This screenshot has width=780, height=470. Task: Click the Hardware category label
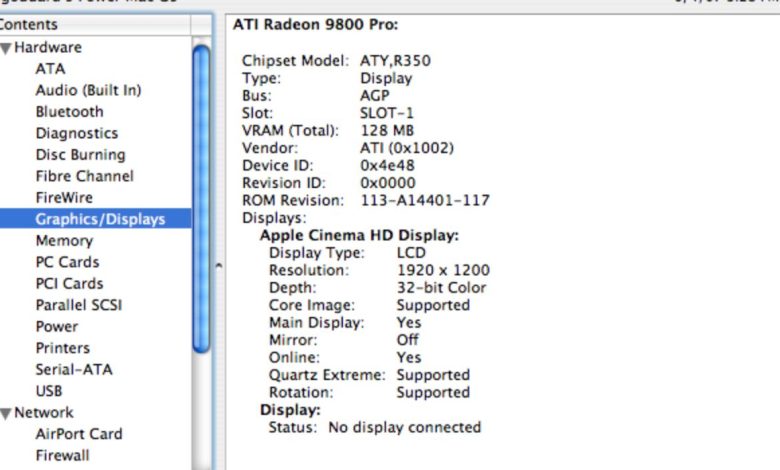coord(48,47)
